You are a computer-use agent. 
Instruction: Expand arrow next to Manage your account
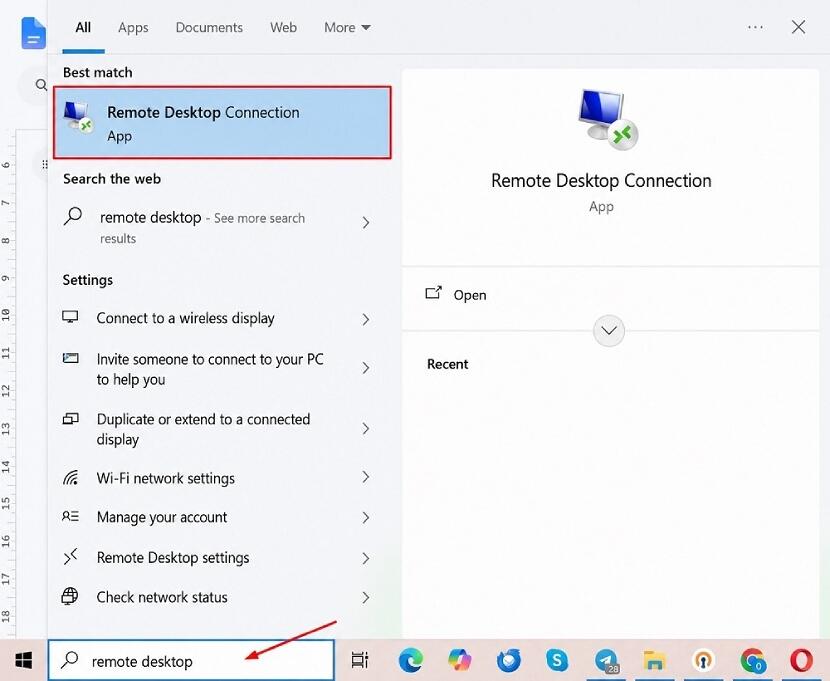366,517
